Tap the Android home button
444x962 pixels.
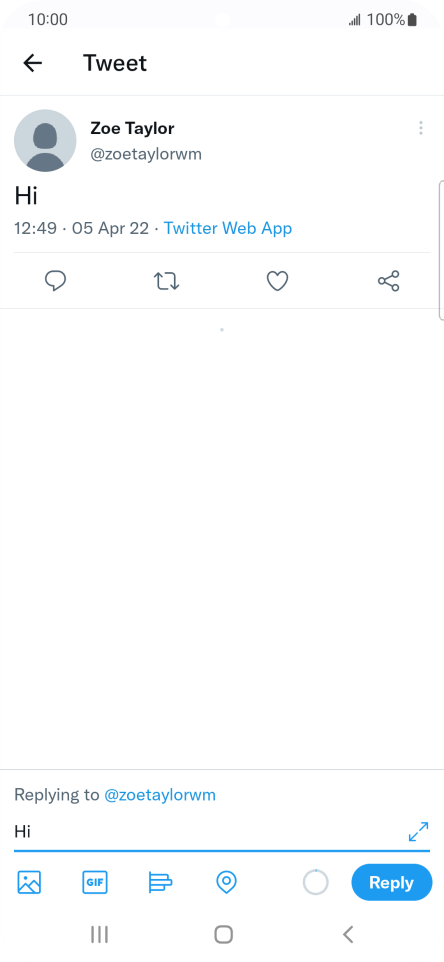223,934
